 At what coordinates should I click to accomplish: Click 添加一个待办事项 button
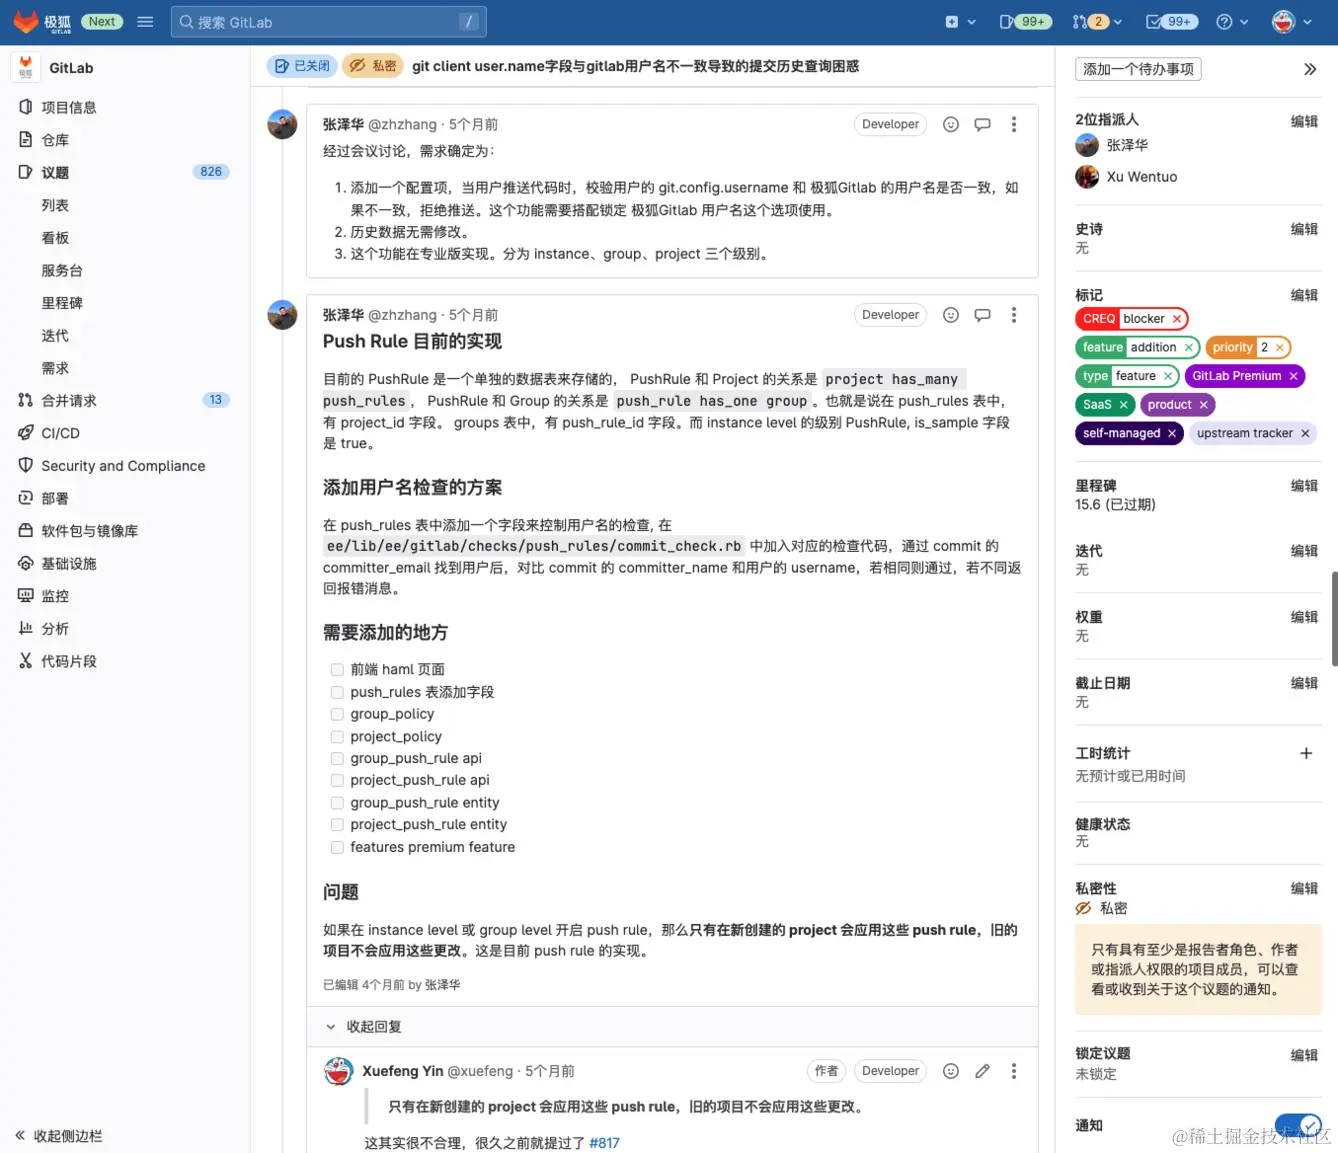tap(1138, 69)
